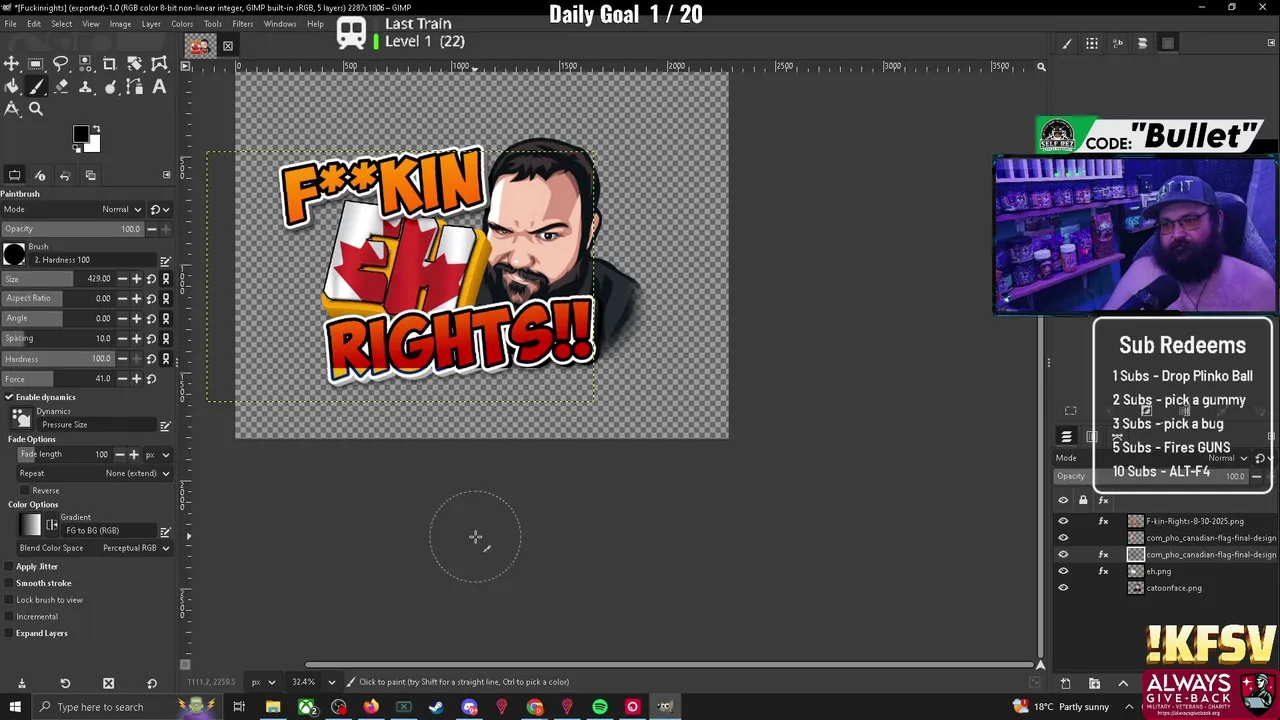Adjust the brush Hardness slider

(x=57, y=359)
